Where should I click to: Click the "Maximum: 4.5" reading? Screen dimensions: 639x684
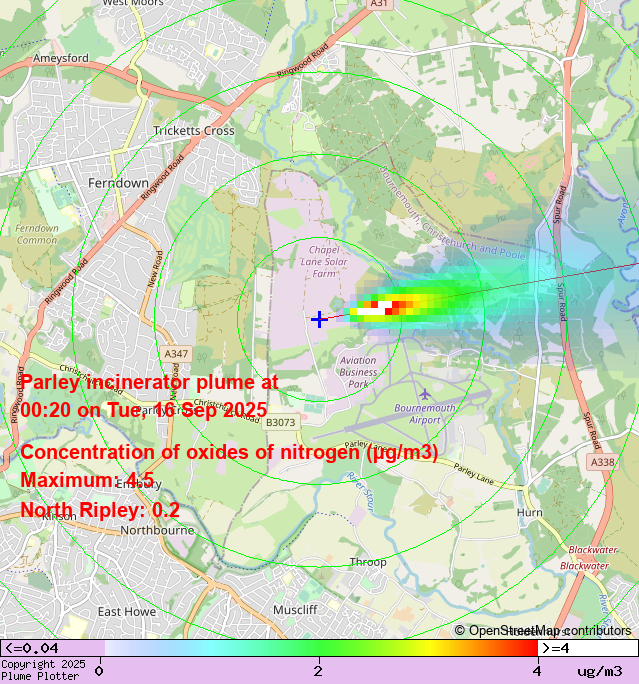[87, 480]
